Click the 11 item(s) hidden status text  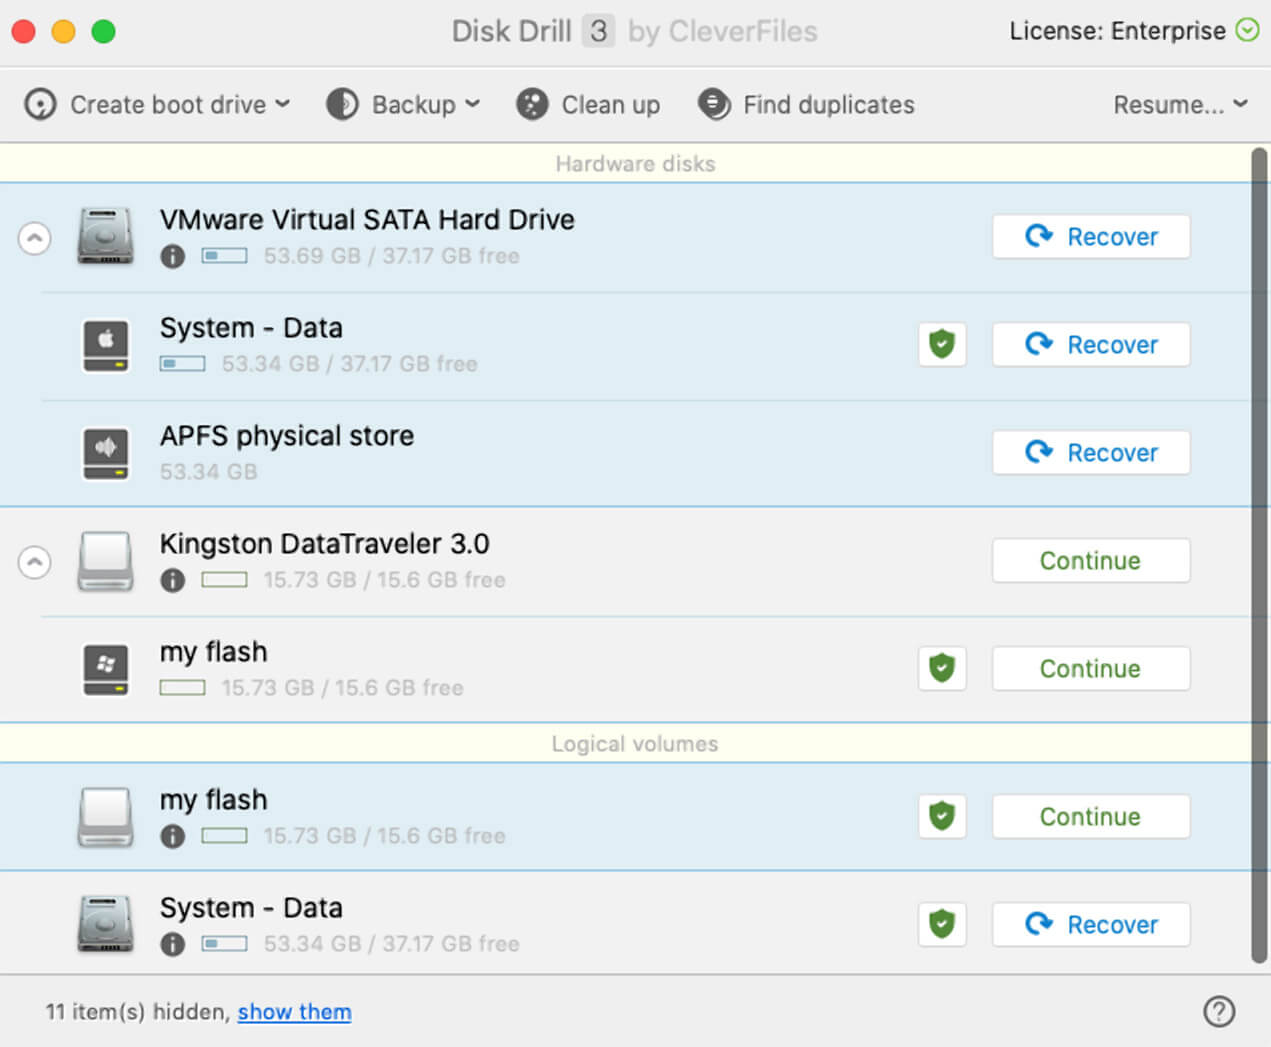click(x=138, y=1012)
